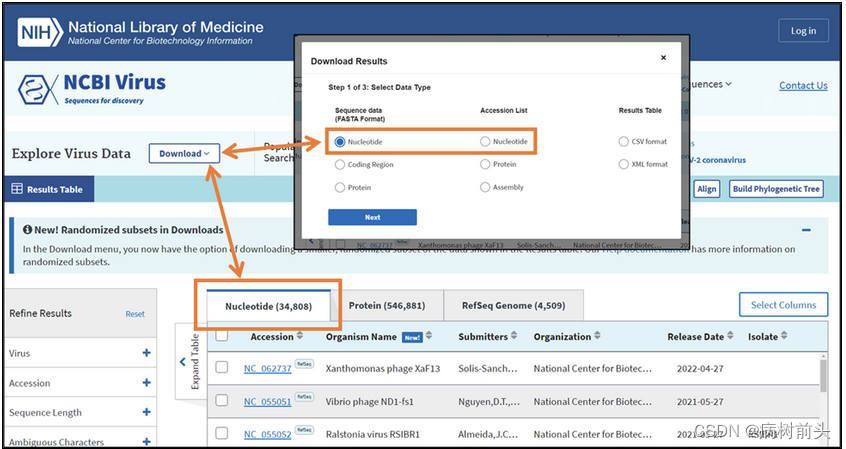Click the info icon in Randomized subsets notice
The image size is (846, 449).
click(x=28, y=230)
